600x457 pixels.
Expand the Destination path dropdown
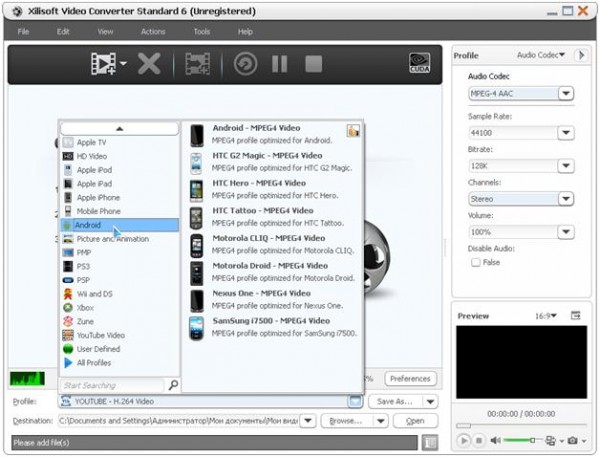[308, 421]
